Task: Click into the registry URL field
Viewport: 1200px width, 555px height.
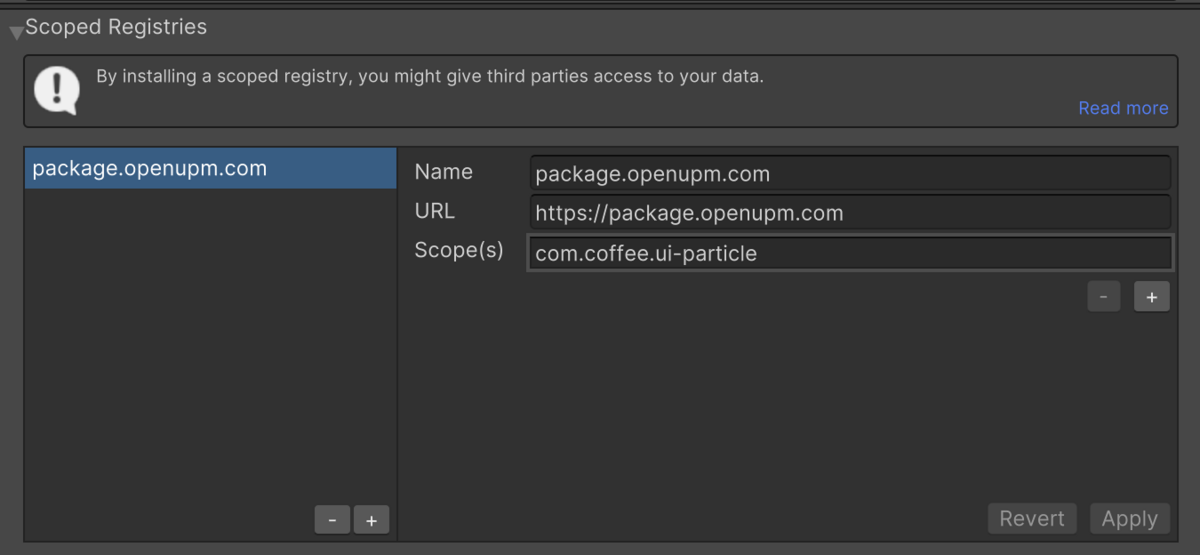Action: pos(849,212)
